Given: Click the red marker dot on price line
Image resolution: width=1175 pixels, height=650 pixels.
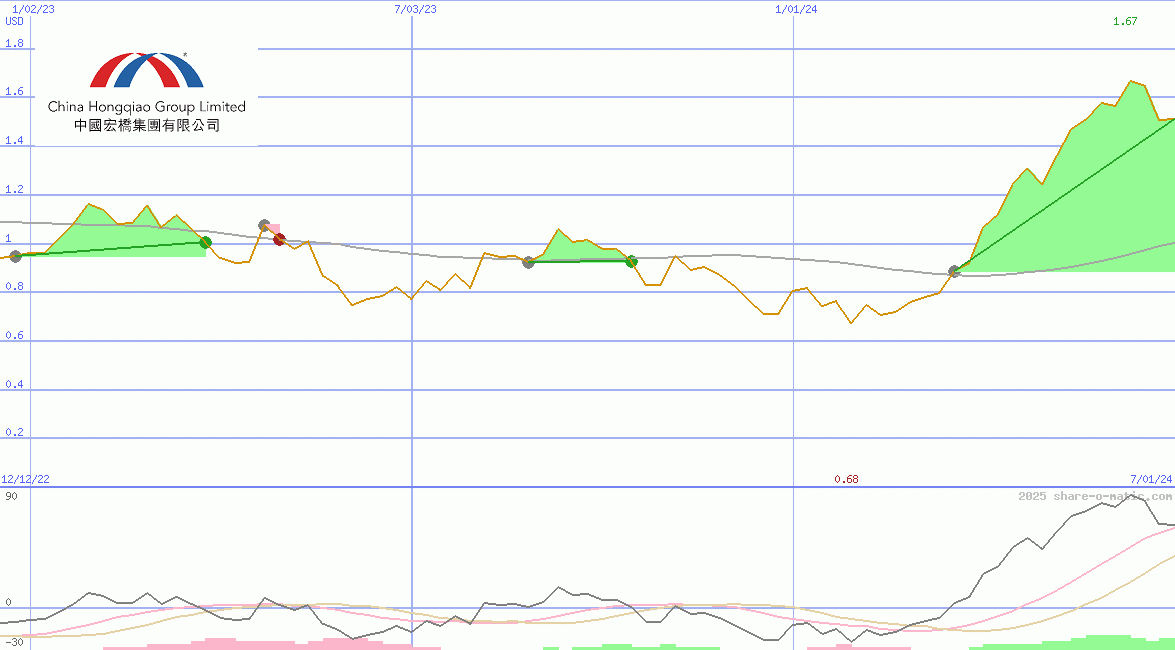Looking at the screenshot, I should 280,239.
